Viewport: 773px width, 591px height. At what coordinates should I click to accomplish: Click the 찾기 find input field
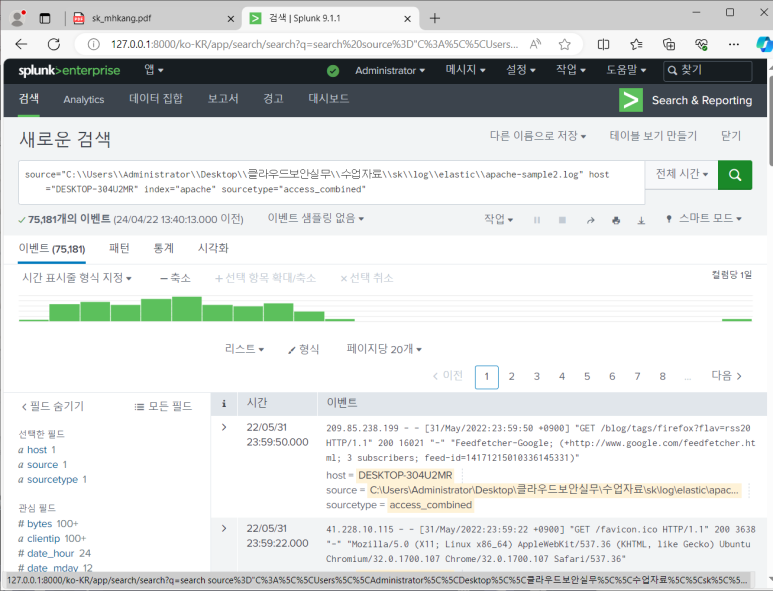point(708,70)
